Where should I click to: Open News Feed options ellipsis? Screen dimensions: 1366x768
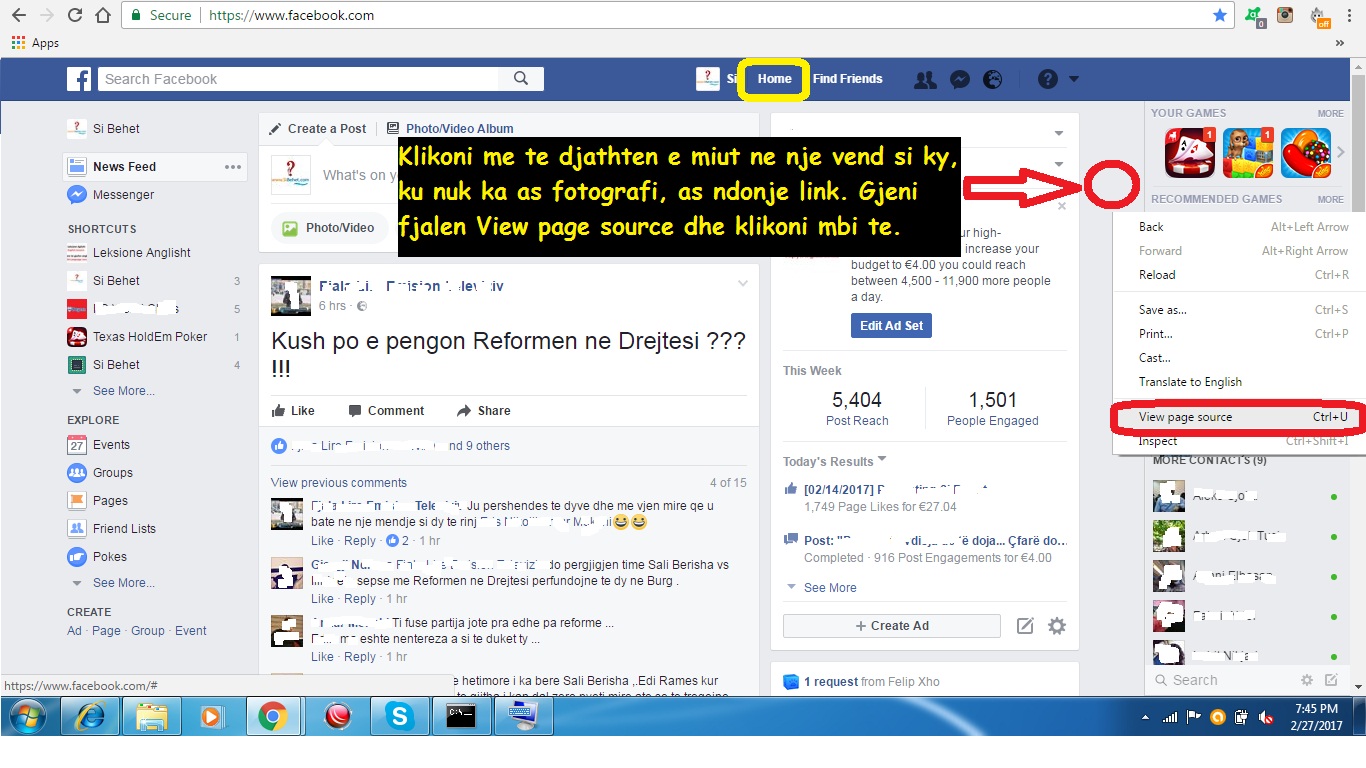tap(233, 167)
